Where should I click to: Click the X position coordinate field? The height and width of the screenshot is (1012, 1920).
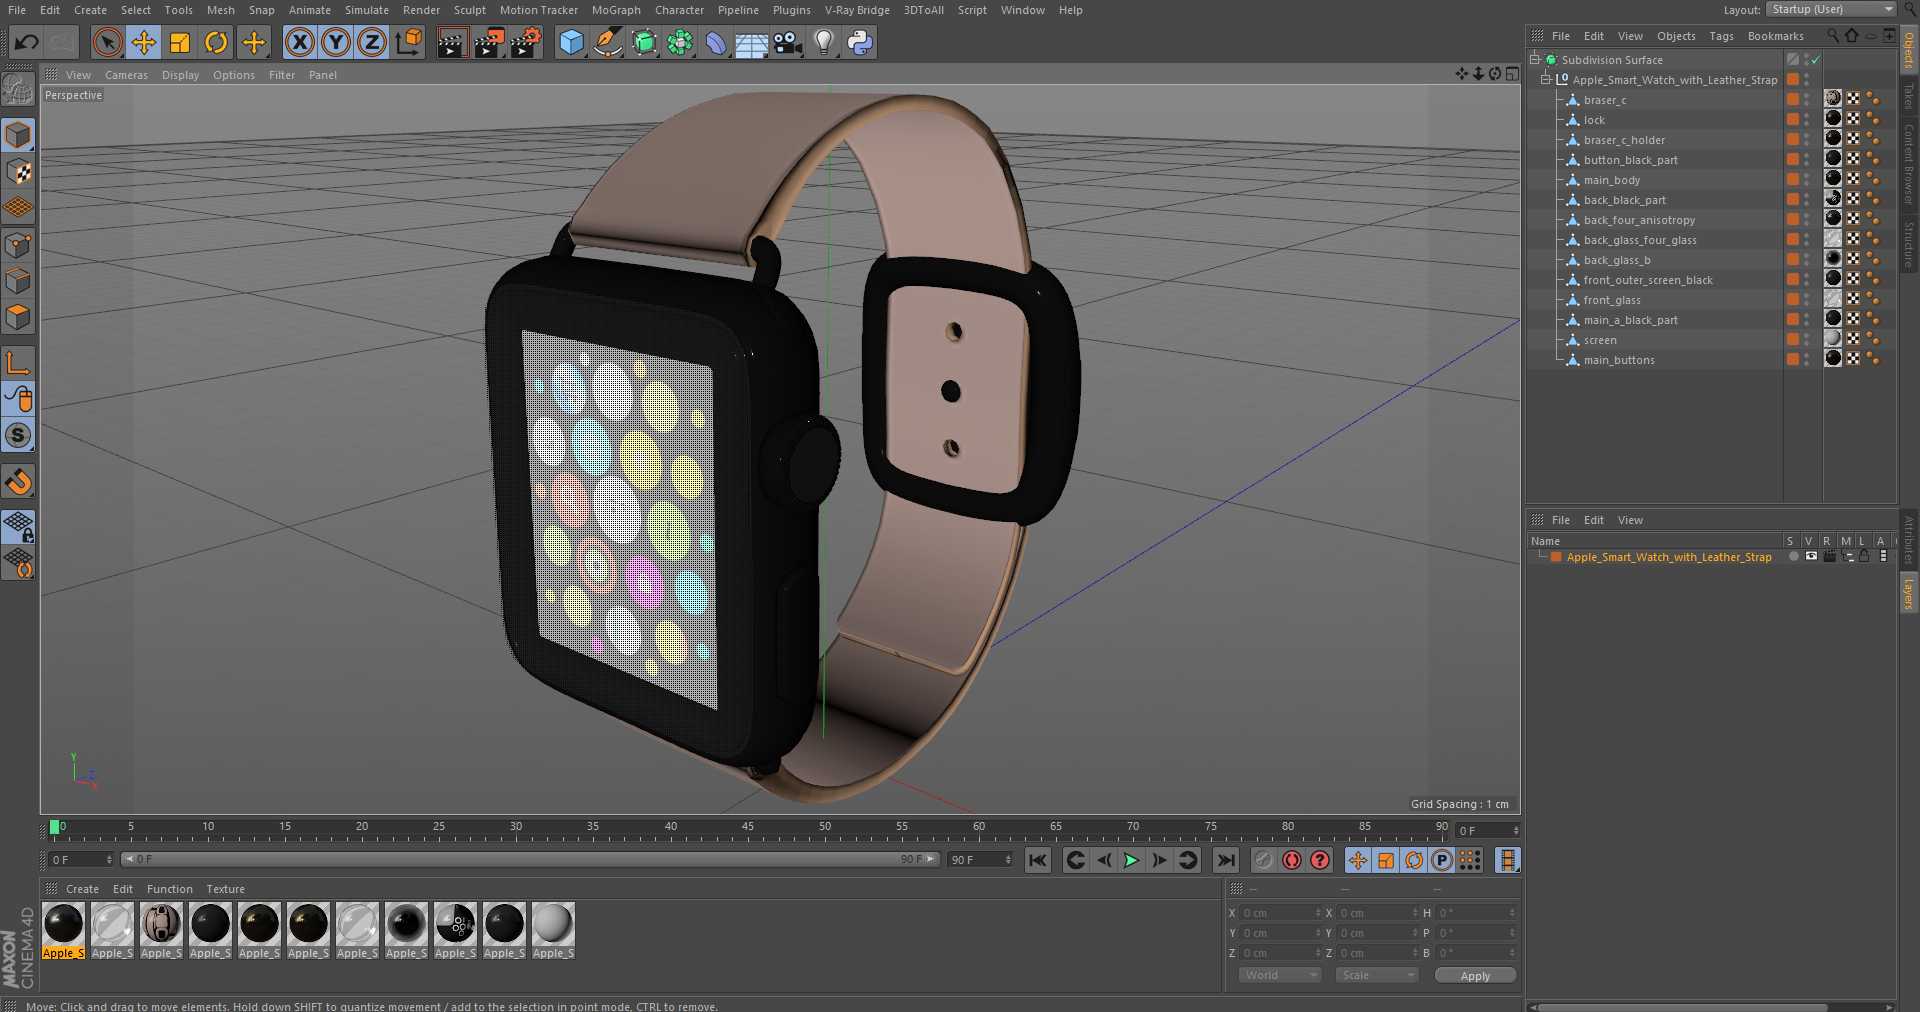coord(1279,913)
